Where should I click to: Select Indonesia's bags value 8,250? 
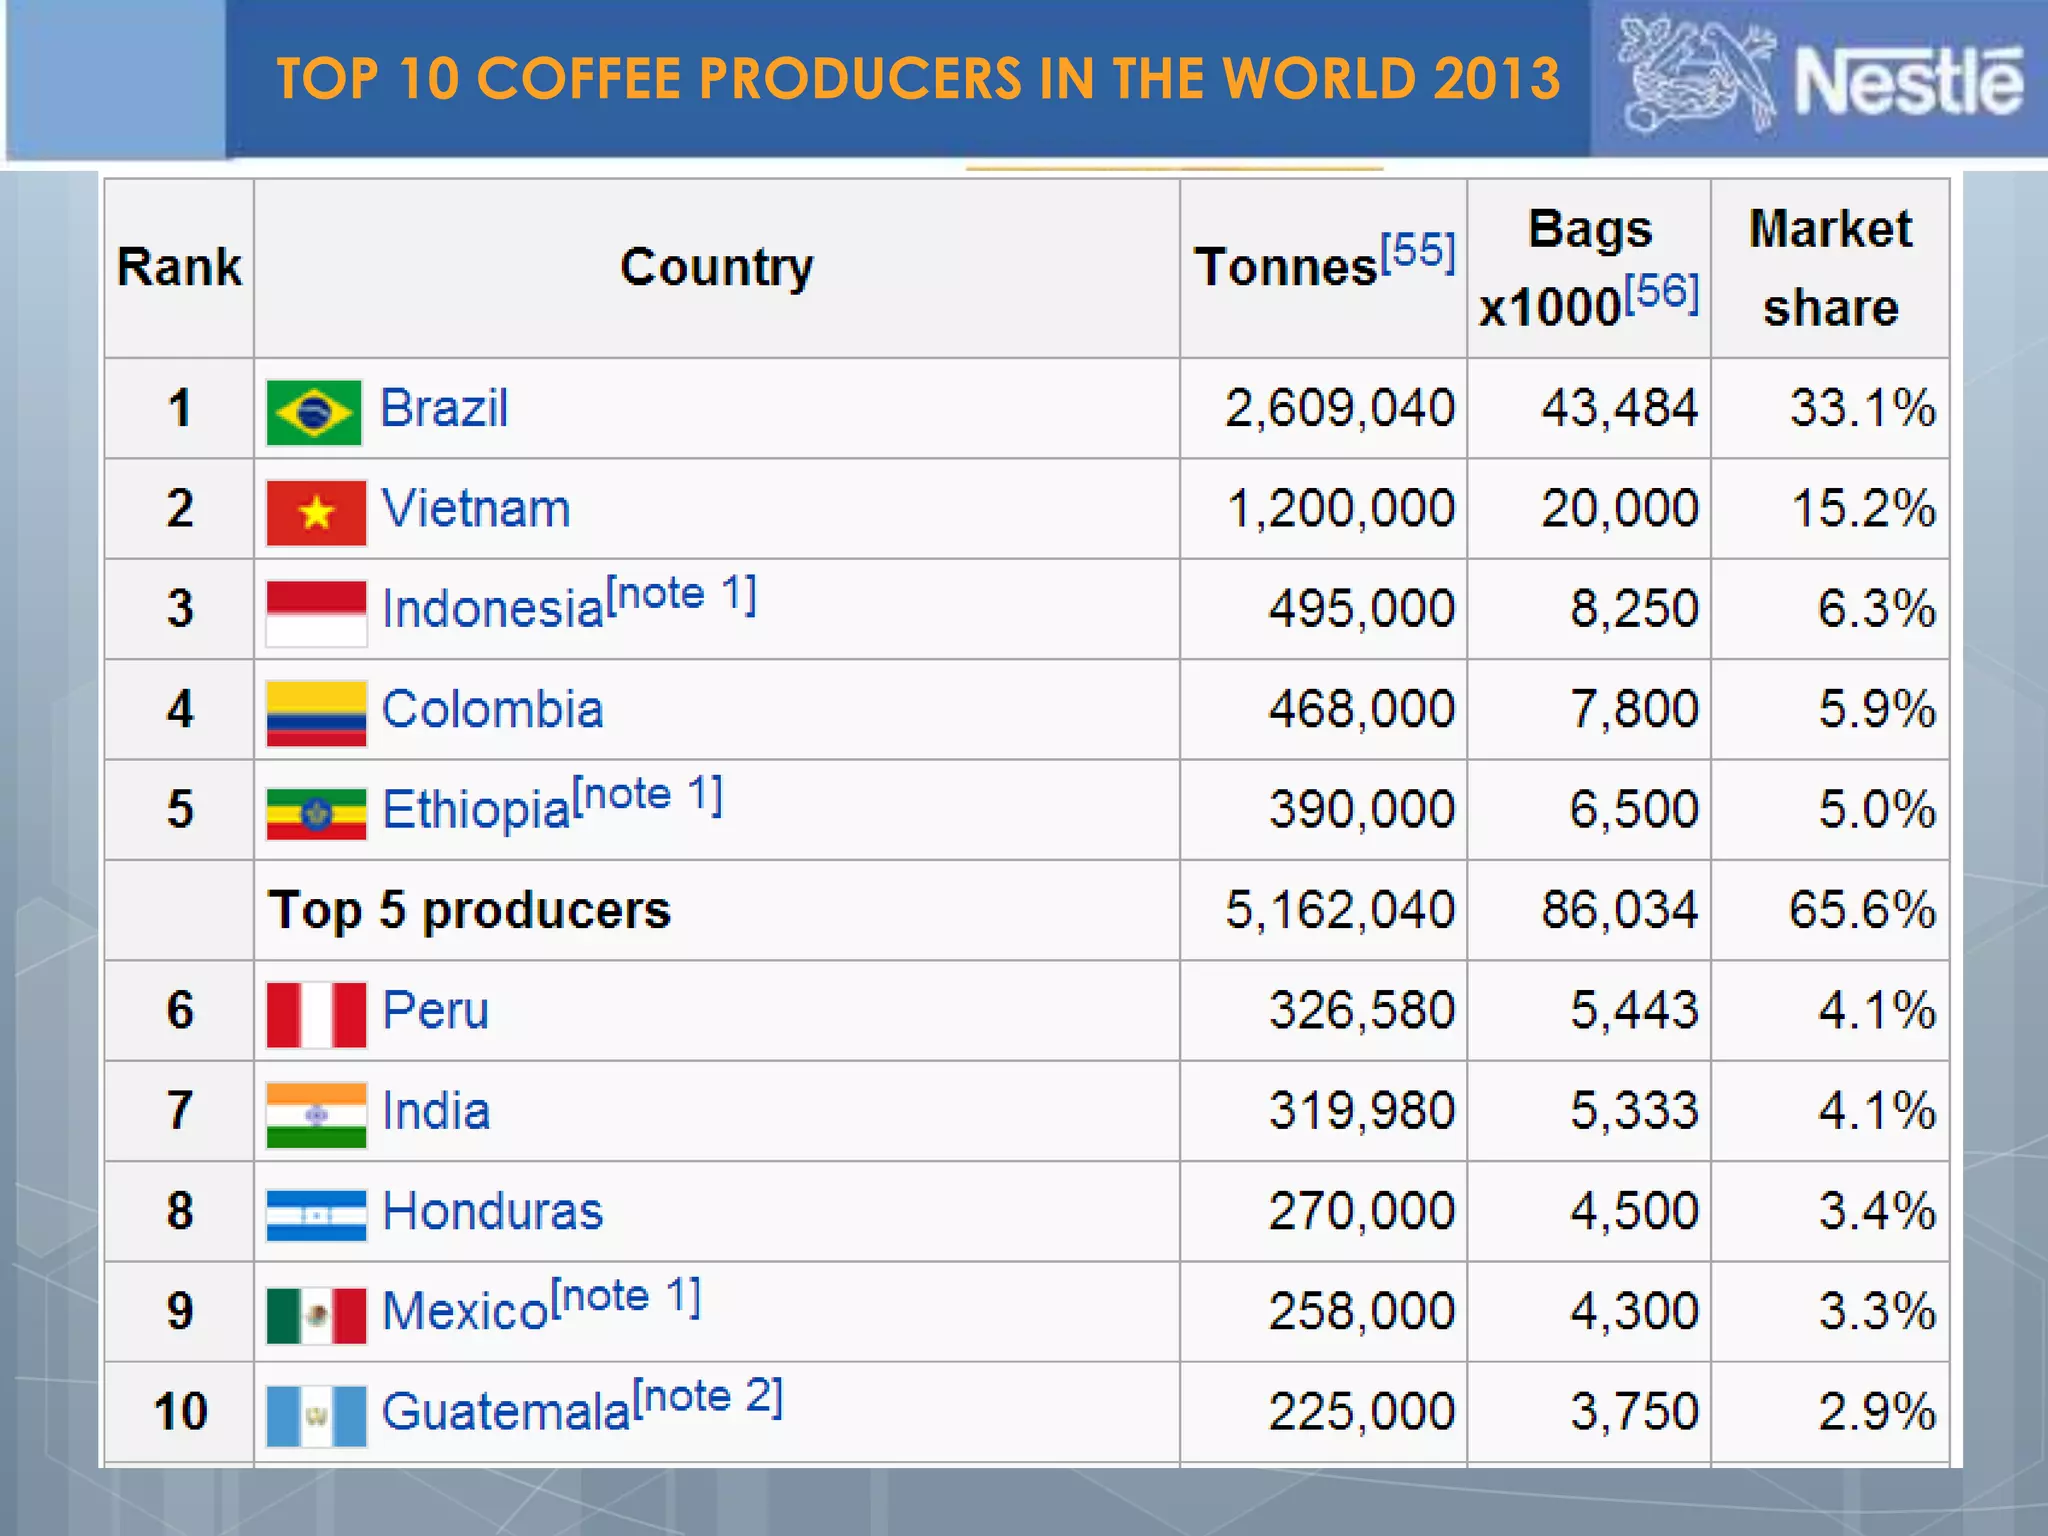pyautogui.click(x=1635, y=608)
